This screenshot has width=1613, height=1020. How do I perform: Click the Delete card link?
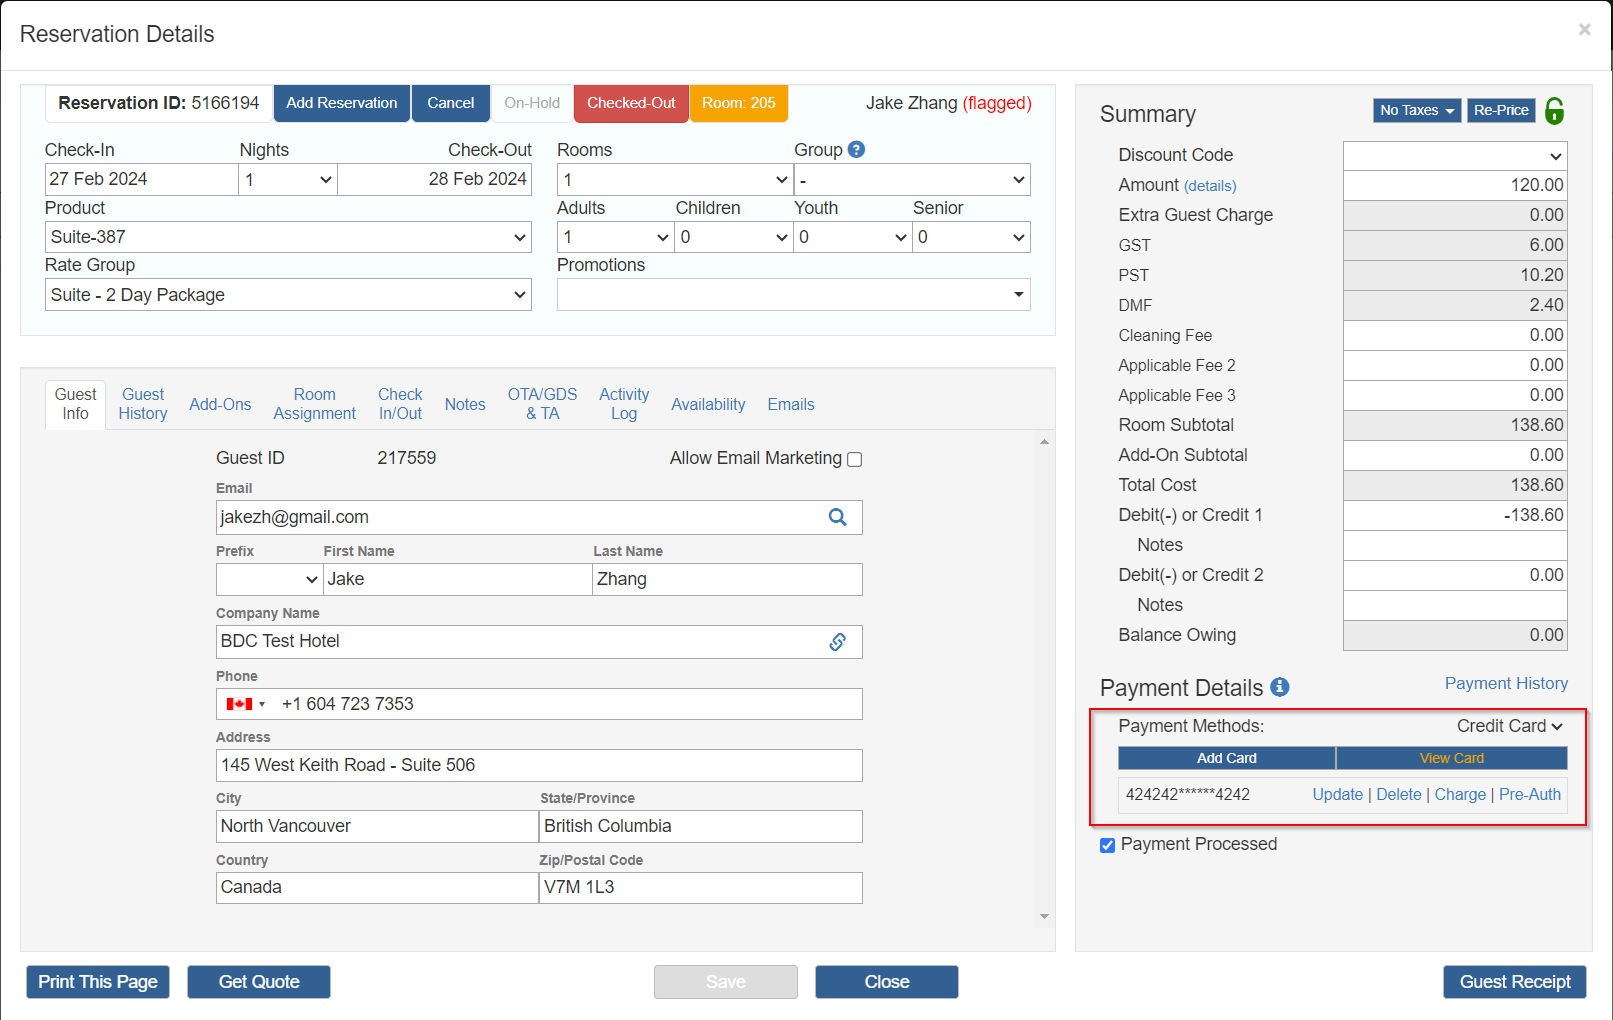(1399, 794)
